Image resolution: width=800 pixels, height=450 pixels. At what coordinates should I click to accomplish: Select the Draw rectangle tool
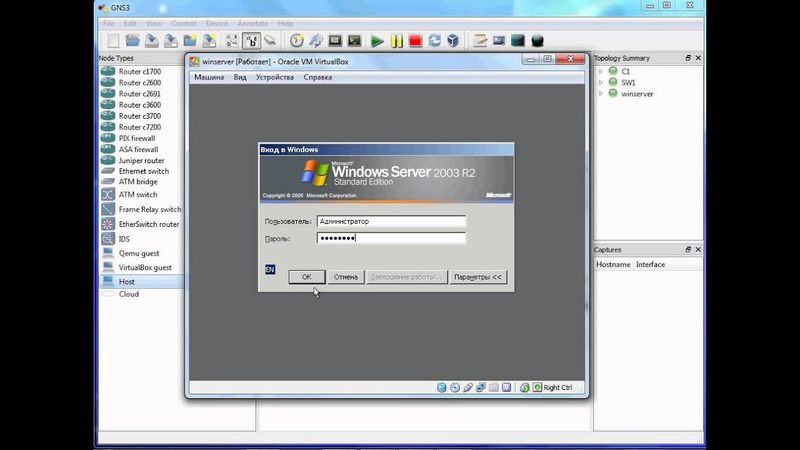click(518, 41)
